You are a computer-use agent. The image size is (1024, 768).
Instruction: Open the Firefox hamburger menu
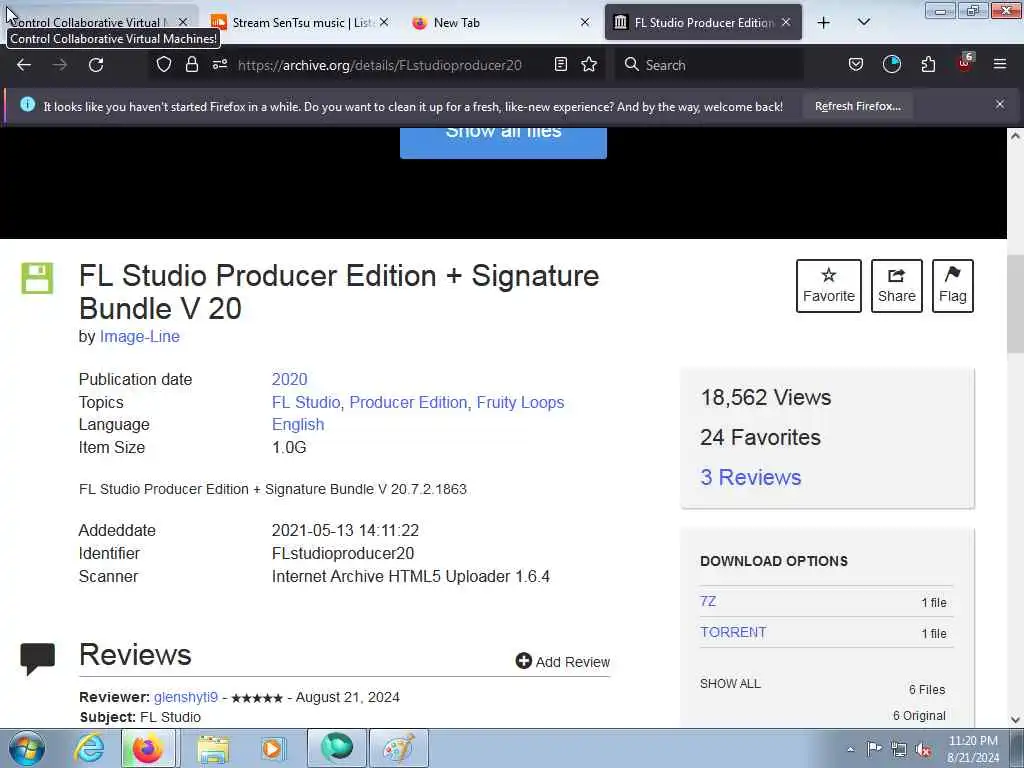click(999, 64)
